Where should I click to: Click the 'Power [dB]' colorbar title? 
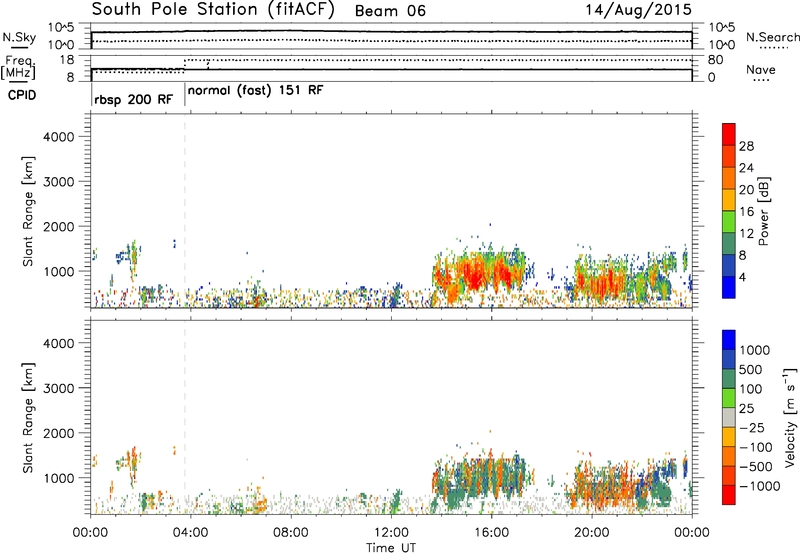(763, 211)
